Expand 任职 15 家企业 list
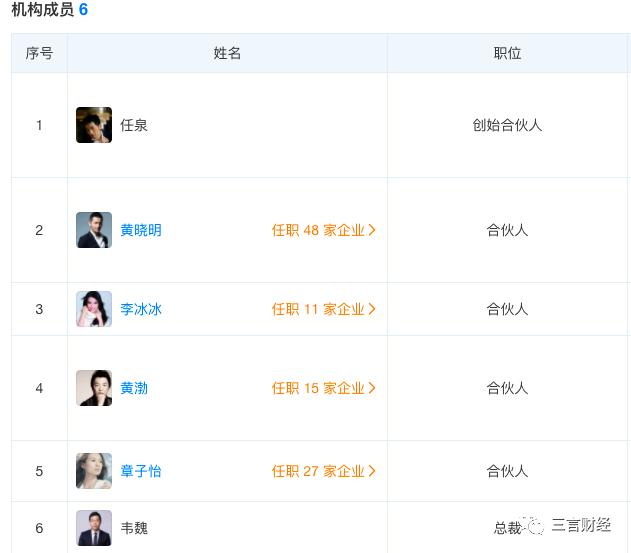 click(x=324, y=388)
